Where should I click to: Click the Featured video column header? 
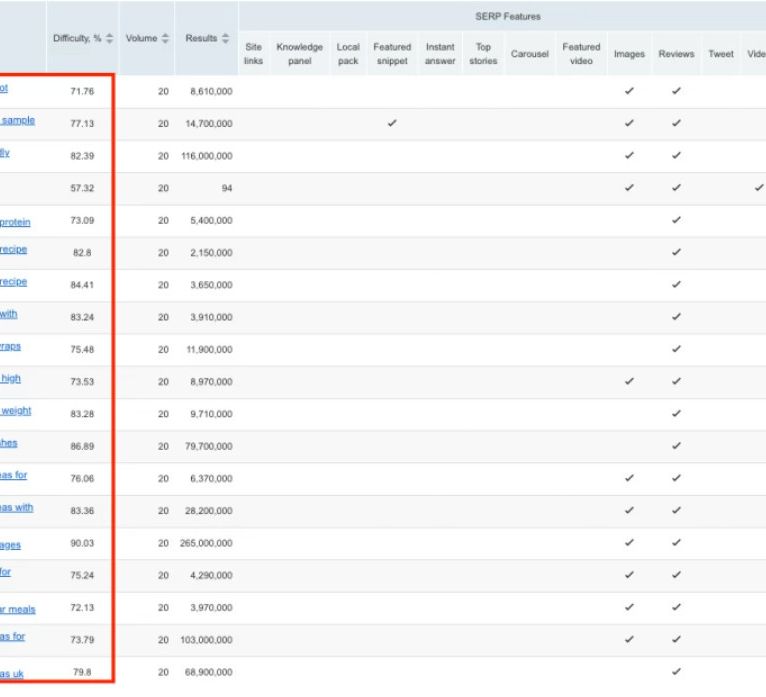[x=581, y=54]
